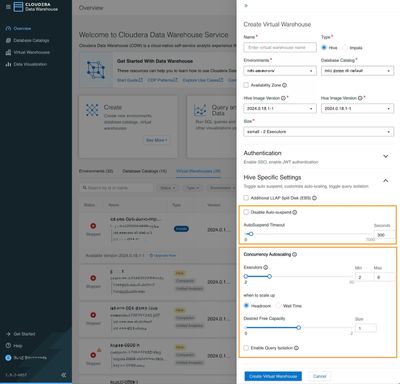This screenshot has height=384, width=400.
Task: Open the Size dropdown showing xsmall
Action: [x=319, y=132]
